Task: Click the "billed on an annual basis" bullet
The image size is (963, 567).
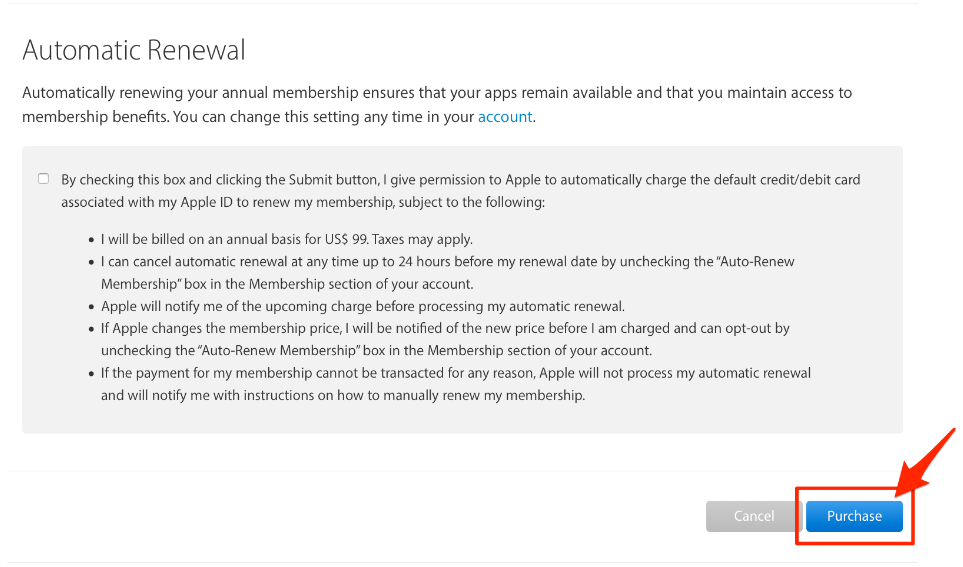Action: (x=287, y=239)
